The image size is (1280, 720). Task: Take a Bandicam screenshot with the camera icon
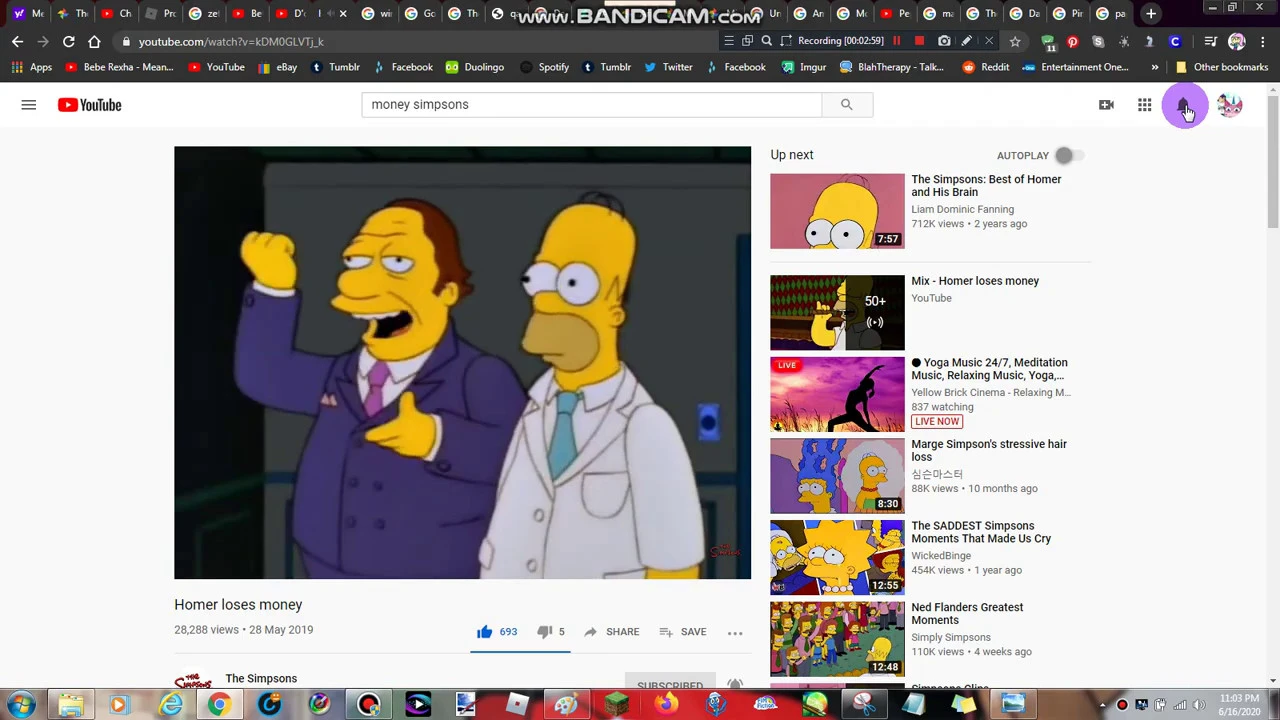coord(944,41)
